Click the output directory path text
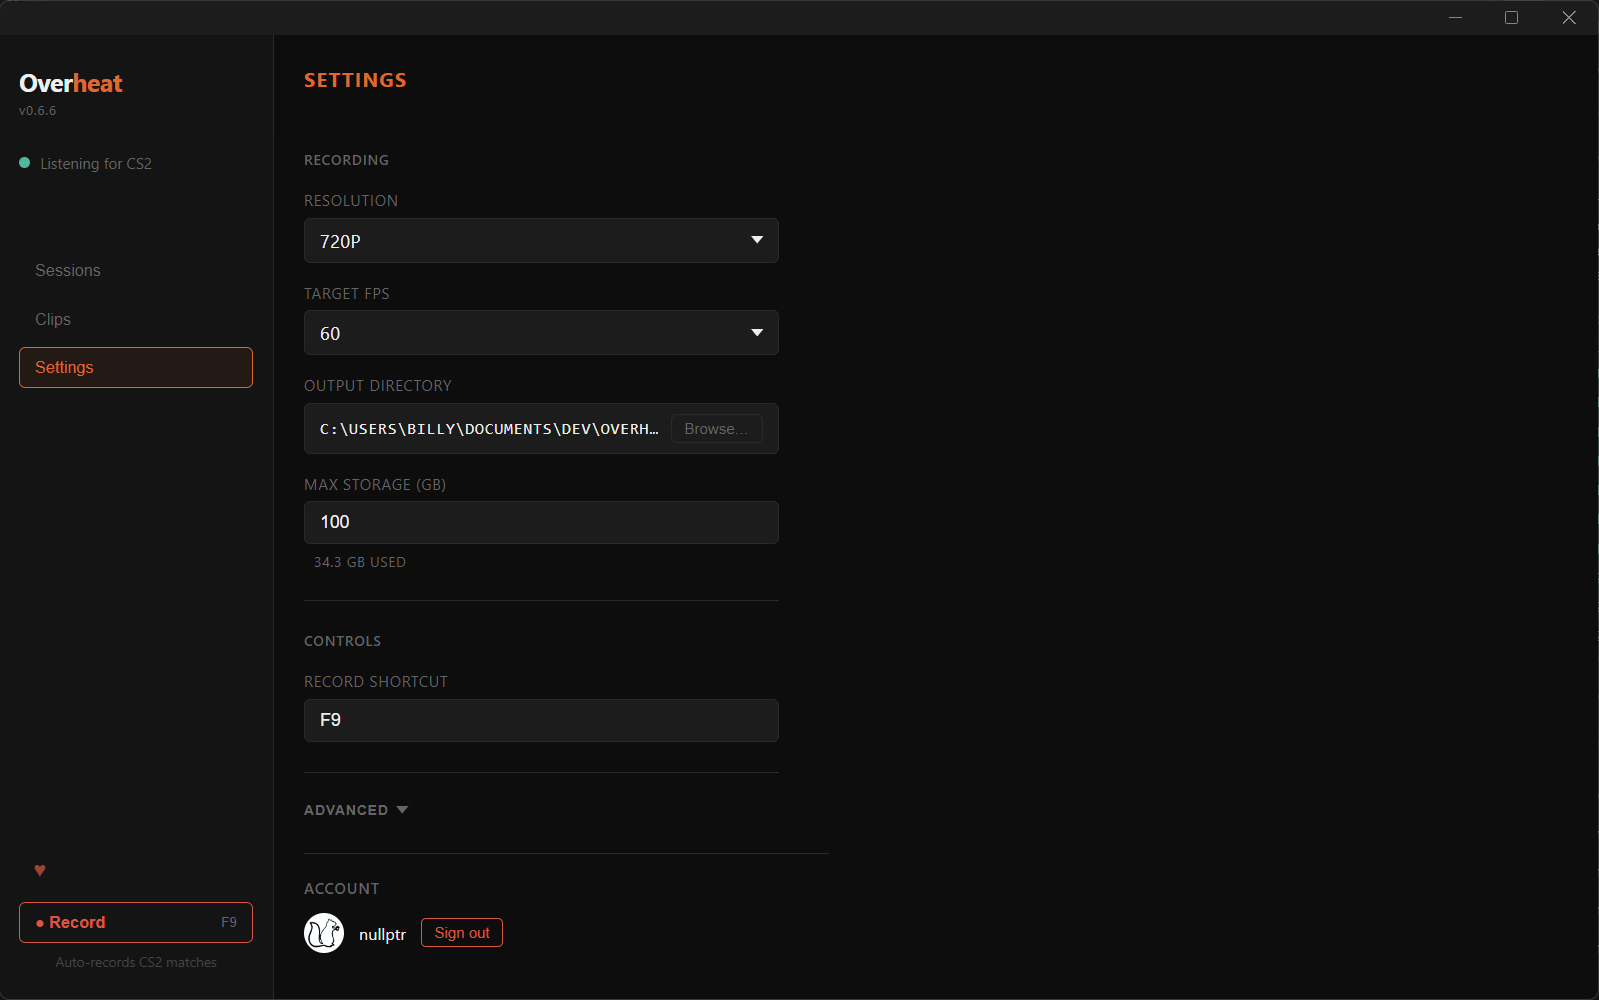The image size is (1599, 1000). click(489, 429)
